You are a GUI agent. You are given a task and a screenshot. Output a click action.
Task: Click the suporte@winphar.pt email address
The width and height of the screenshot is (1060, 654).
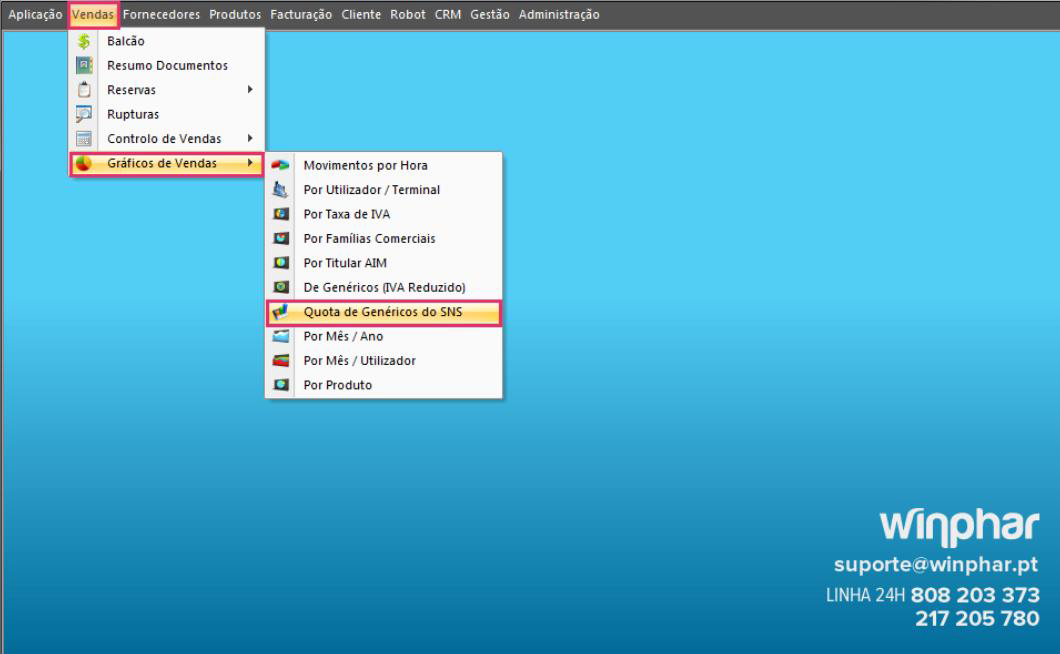[x=936, y=565]
